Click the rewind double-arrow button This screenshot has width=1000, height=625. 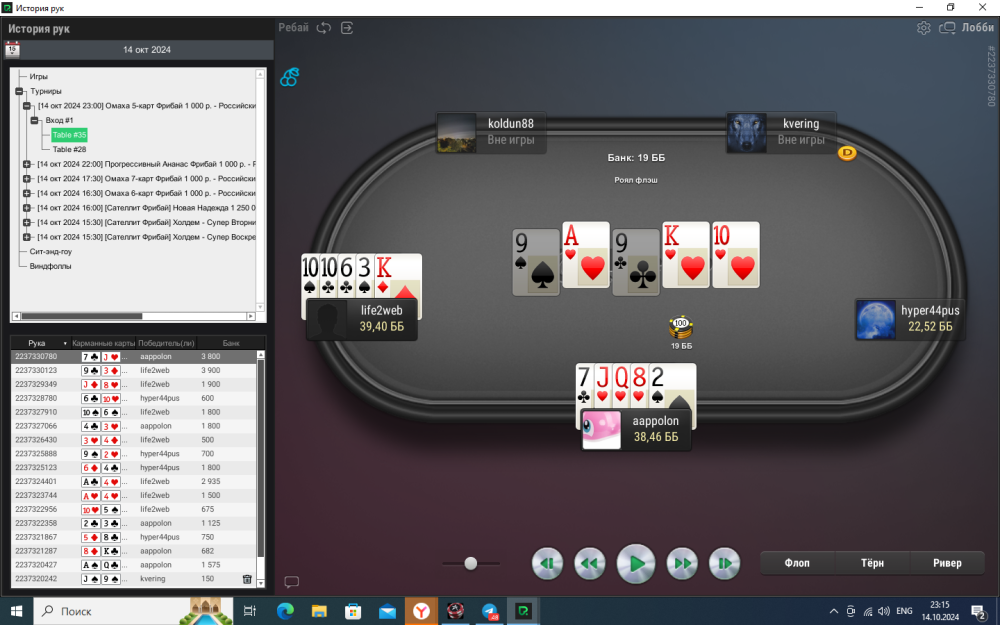[x=590, y=564]
